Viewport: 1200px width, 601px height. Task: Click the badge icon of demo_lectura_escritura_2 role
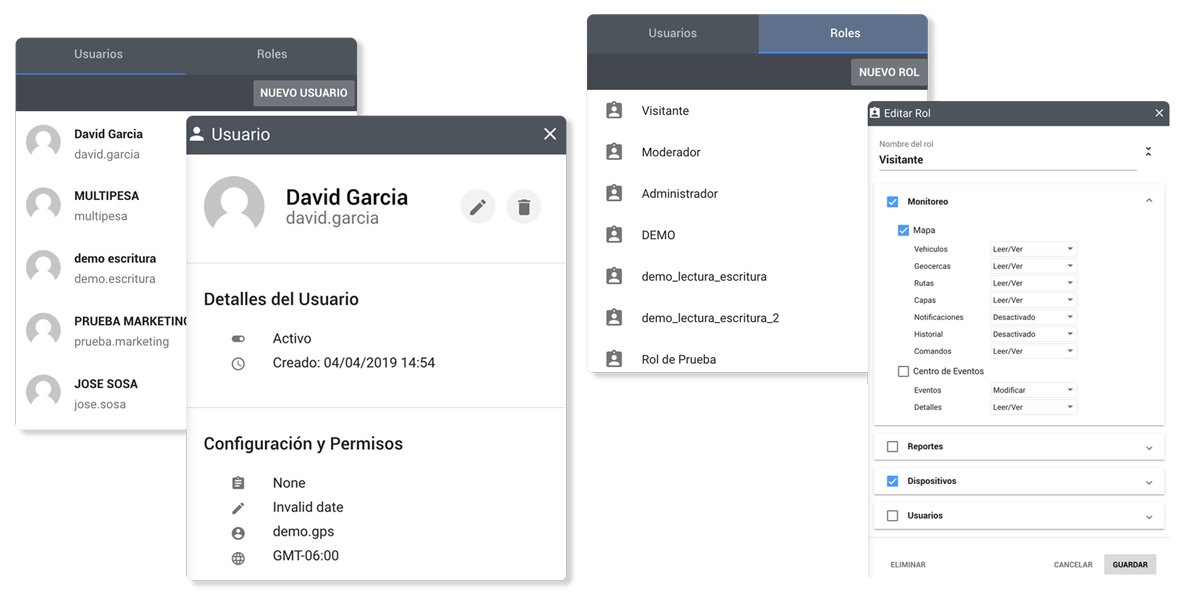coord(614,318)
